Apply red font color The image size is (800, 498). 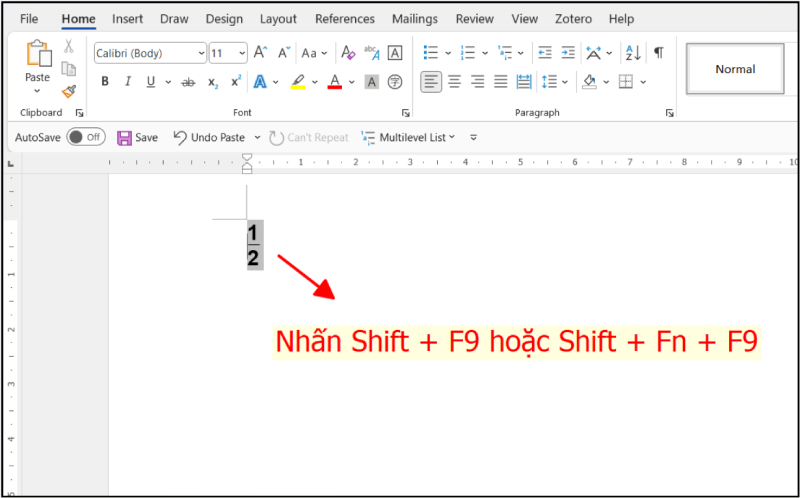tap(335, 82)
